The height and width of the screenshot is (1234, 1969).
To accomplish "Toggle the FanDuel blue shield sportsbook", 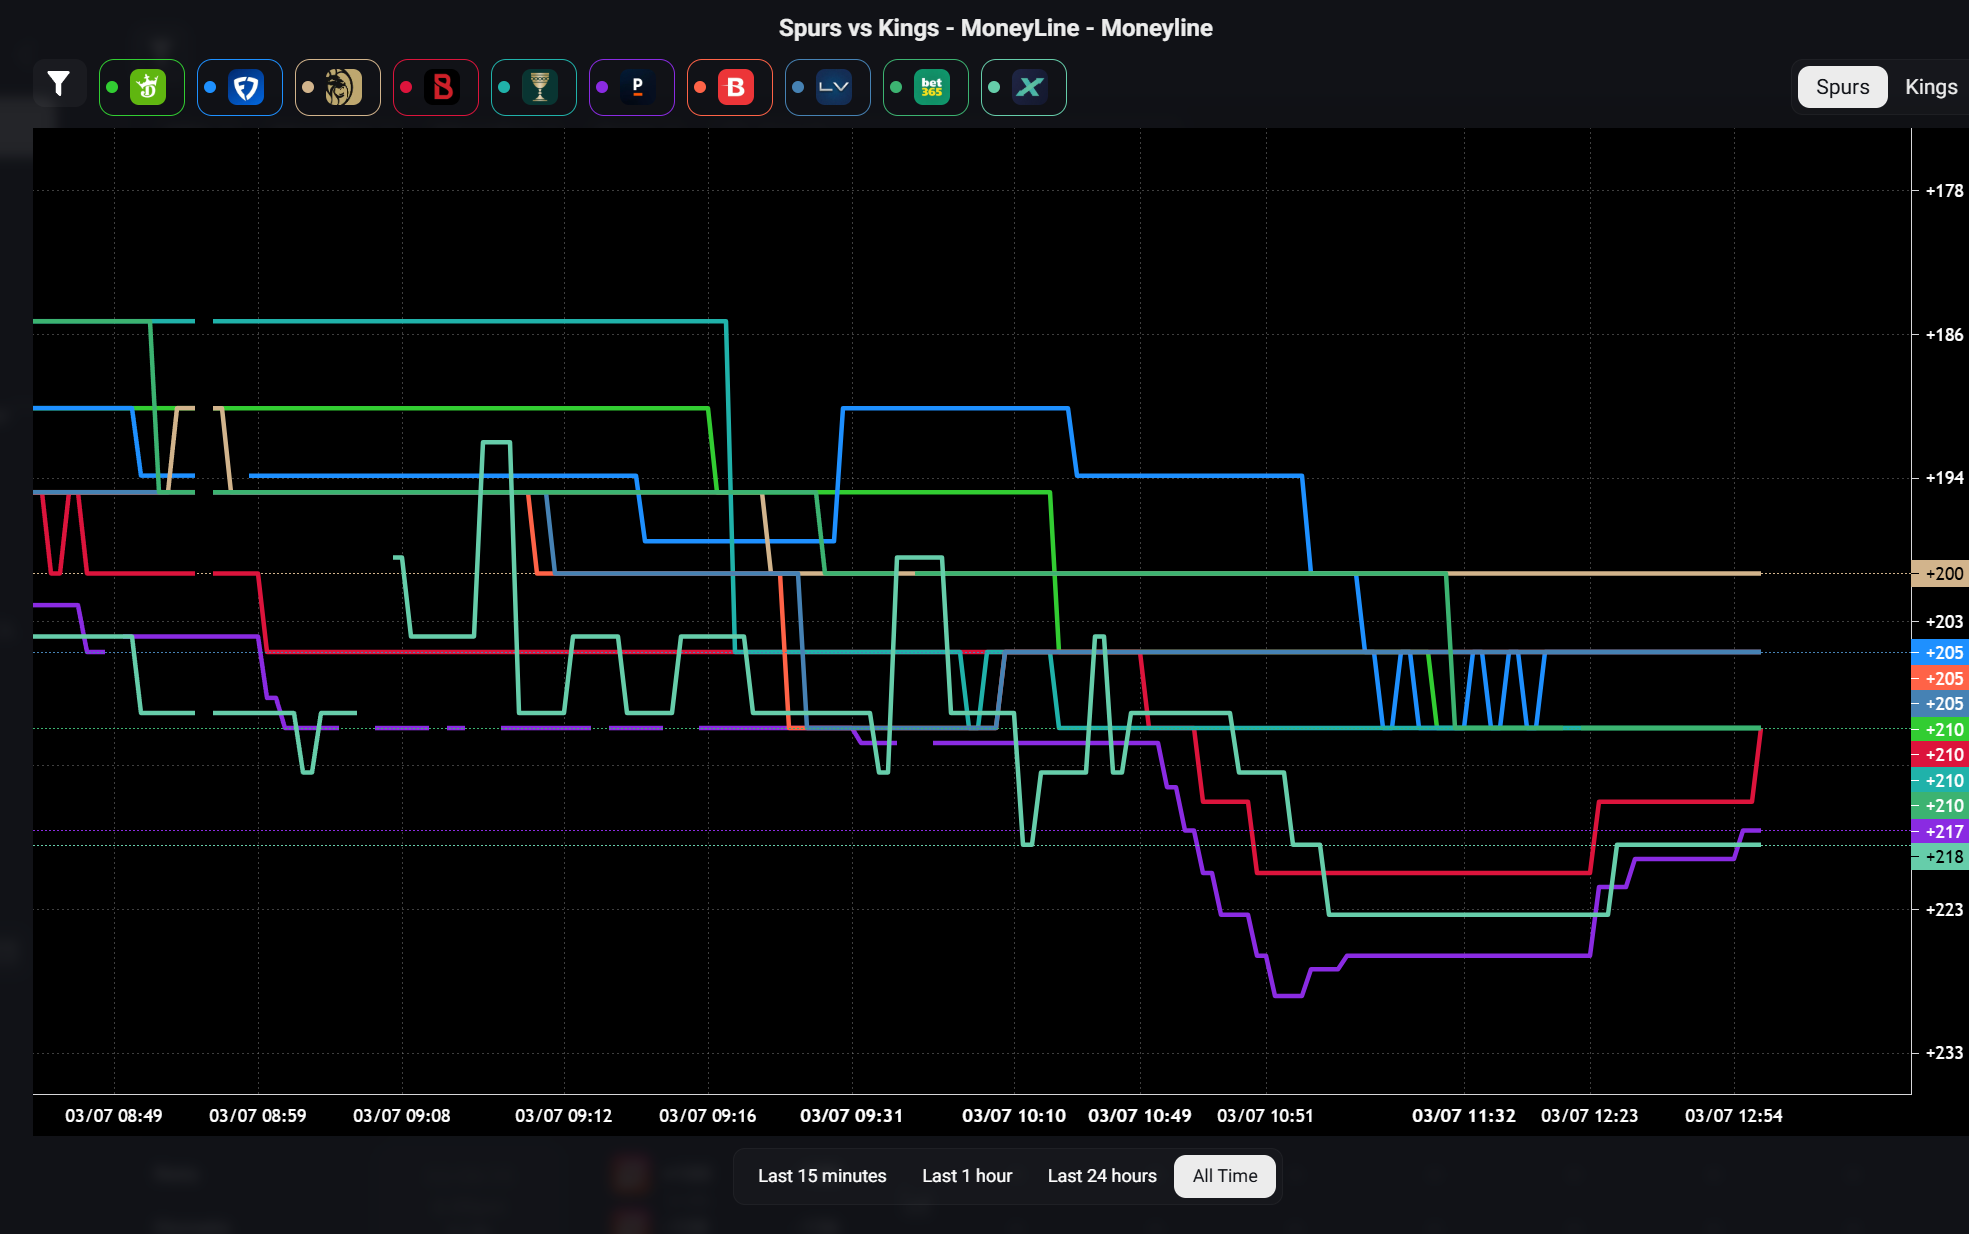I will (x=240, y=88).
